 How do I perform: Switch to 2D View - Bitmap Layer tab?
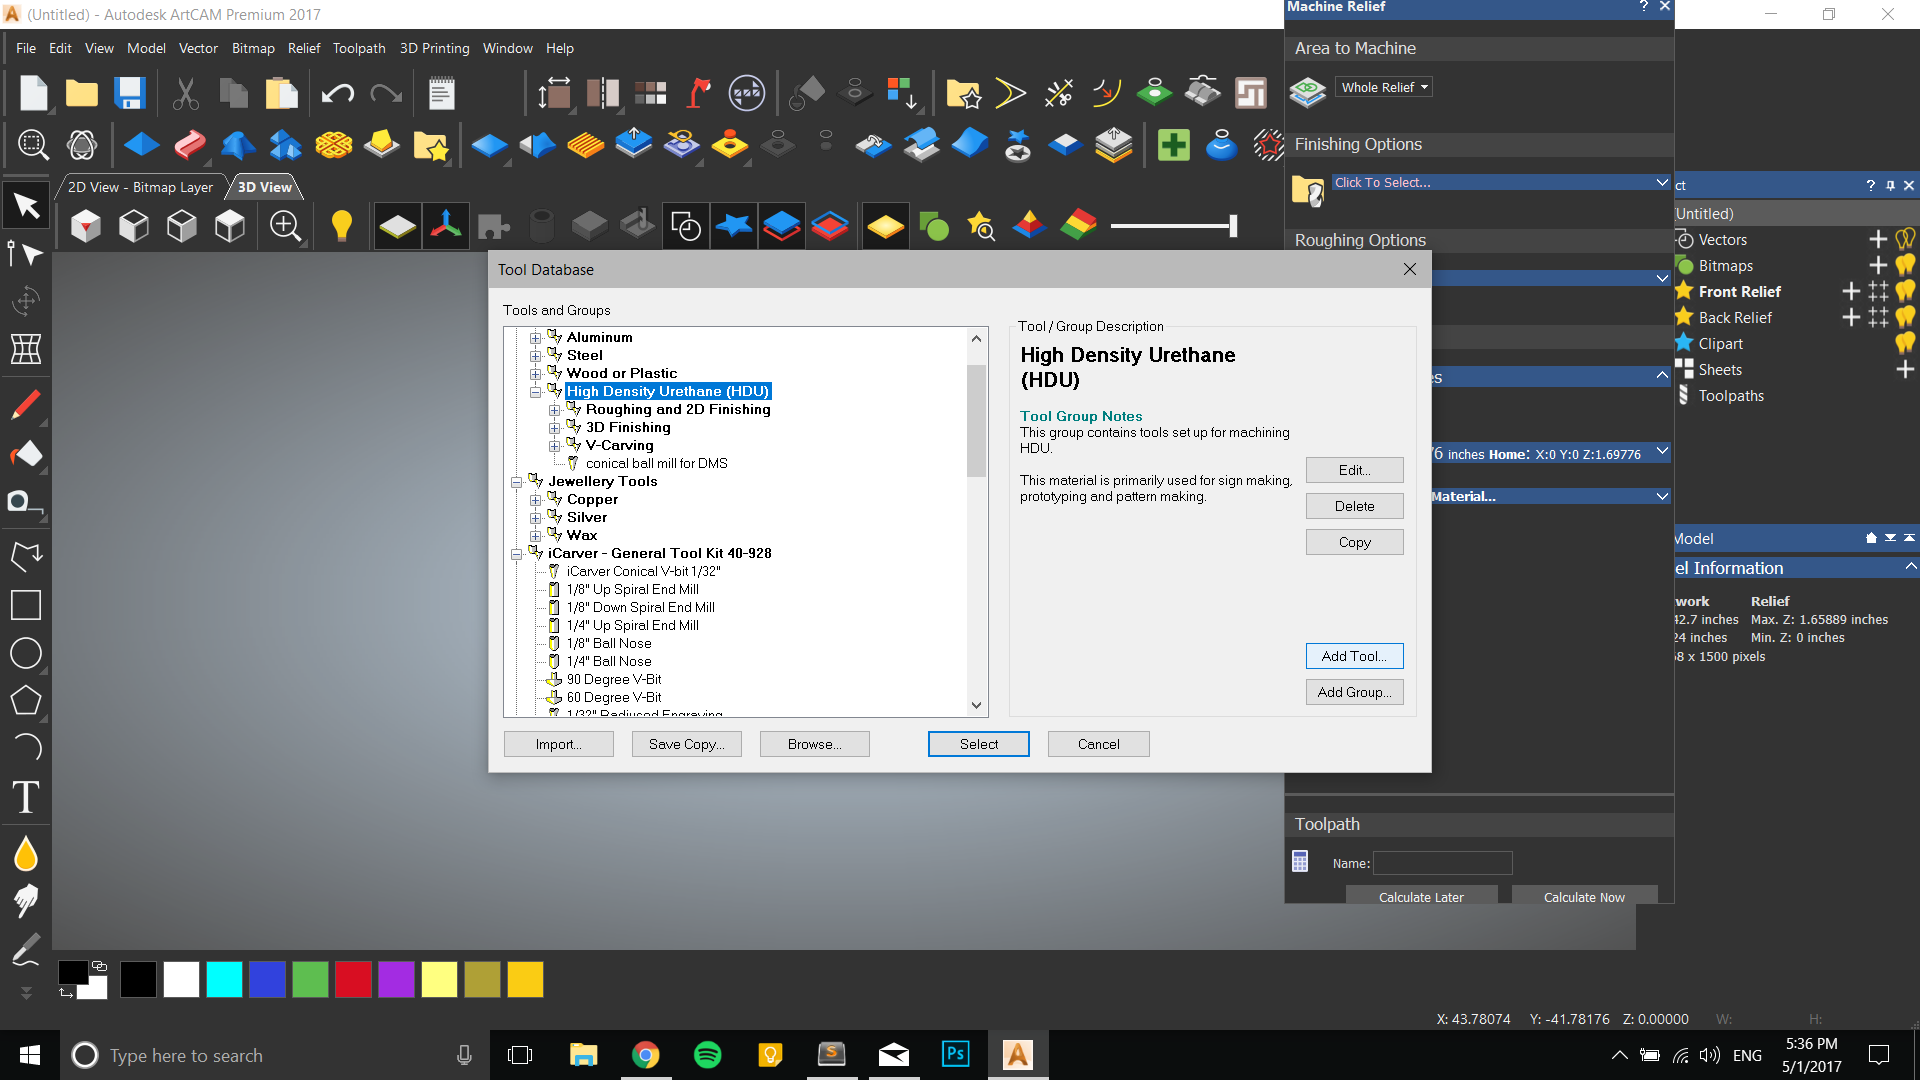(x=140, y=187)
